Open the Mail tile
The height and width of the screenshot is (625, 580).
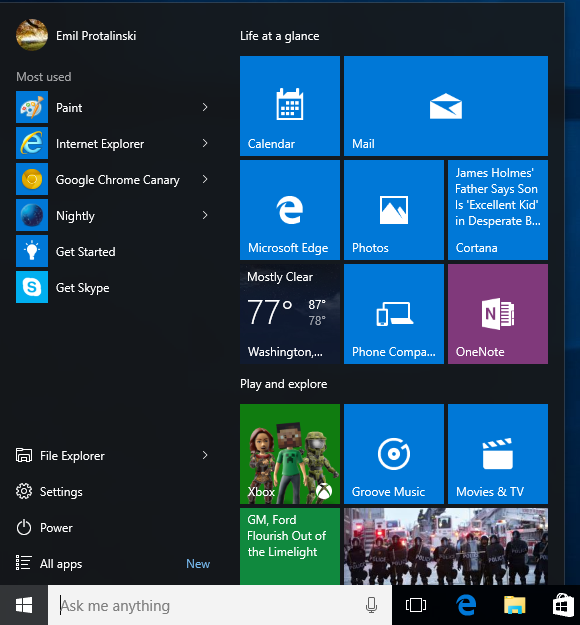pyautogui.click(x=446, y=106)
